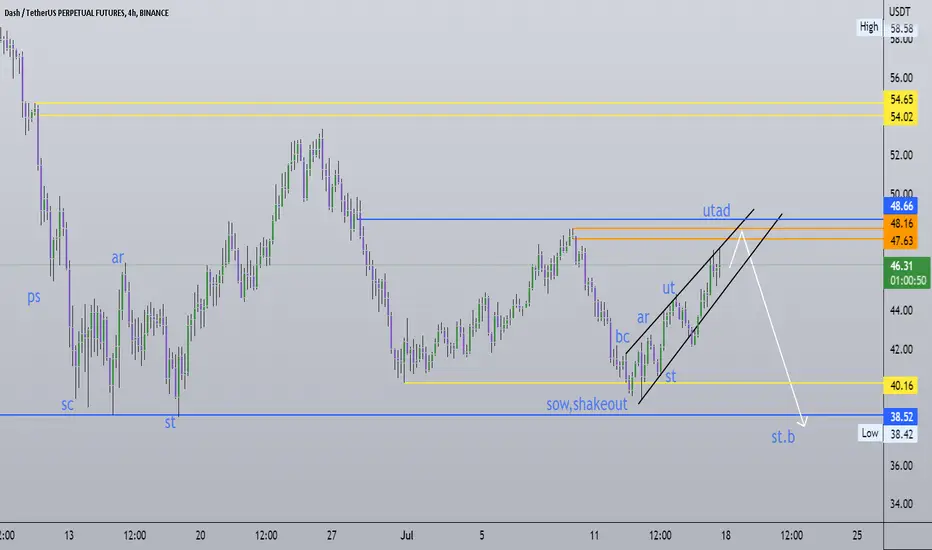Image resolution: width=932 pixels, height=550 pixels.
Task: Click the 42.00 price axis tick
Action: [x=901, y=350]
